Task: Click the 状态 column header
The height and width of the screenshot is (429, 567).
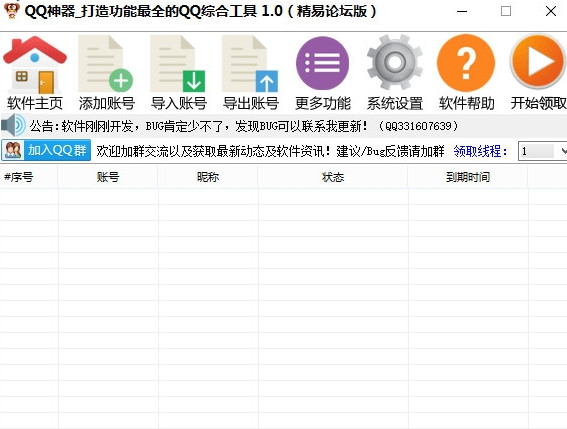Action: click(333, 177)
